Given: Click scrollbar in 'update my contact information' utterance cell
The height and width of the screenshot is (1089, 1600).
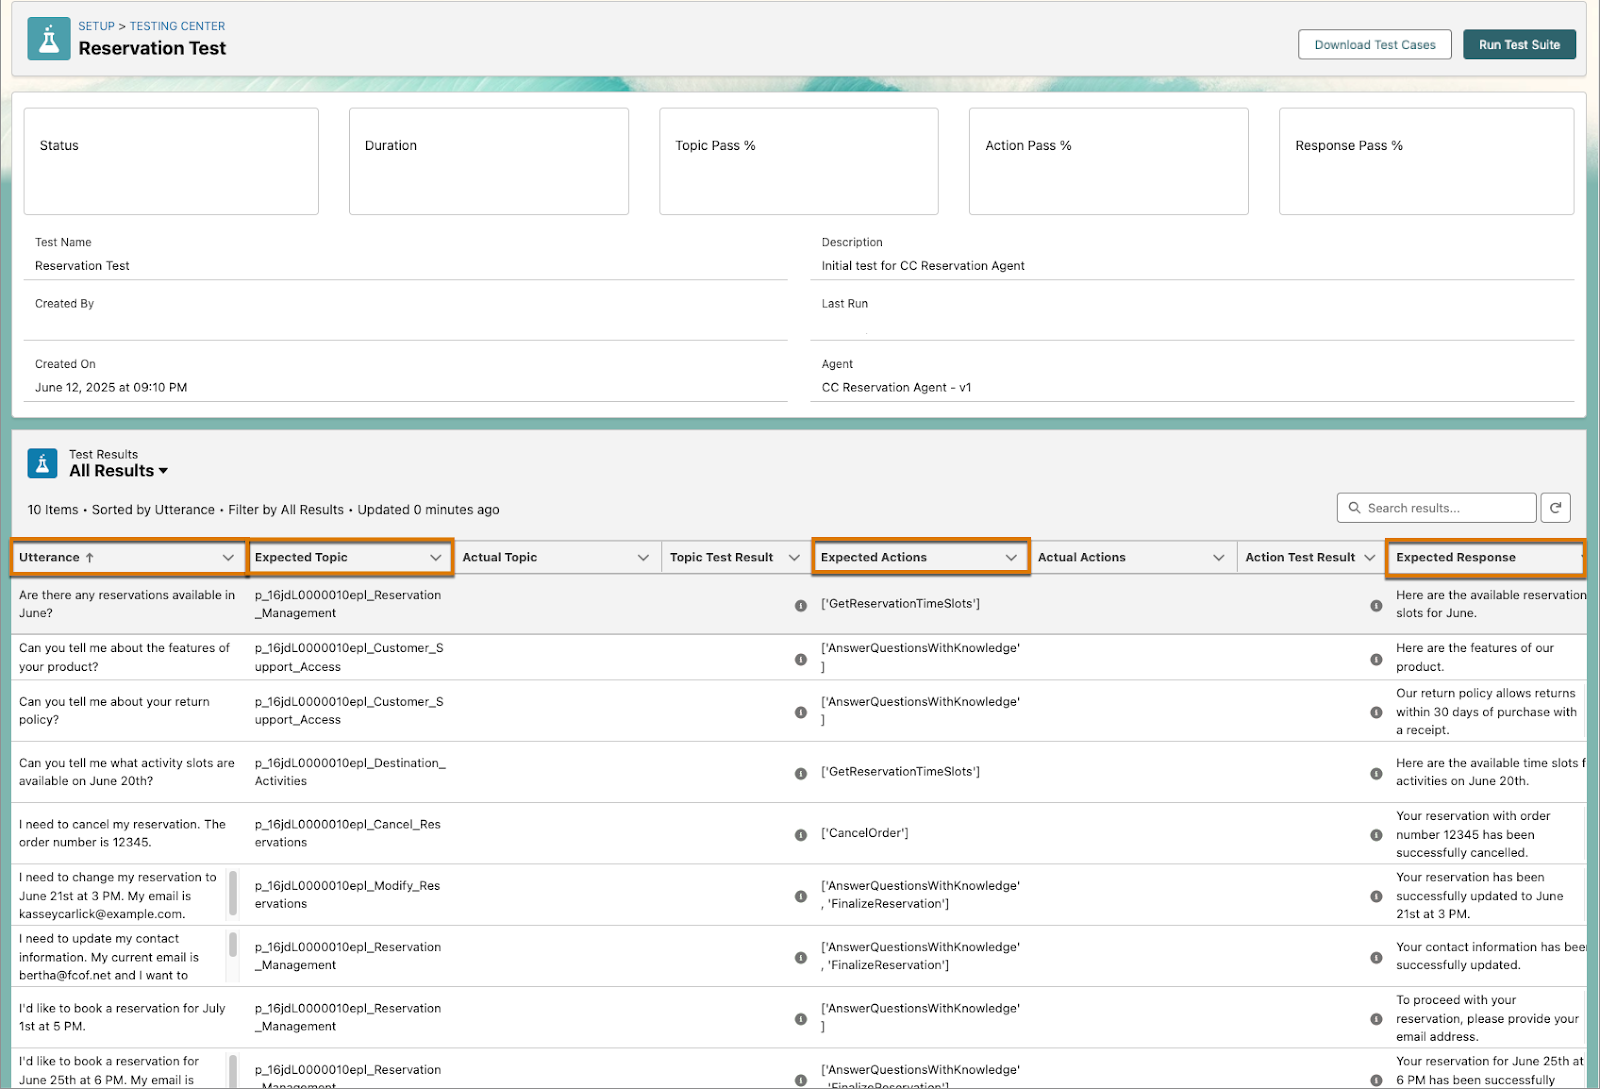Looking at the screenshot, I should (x=233, y=945).
